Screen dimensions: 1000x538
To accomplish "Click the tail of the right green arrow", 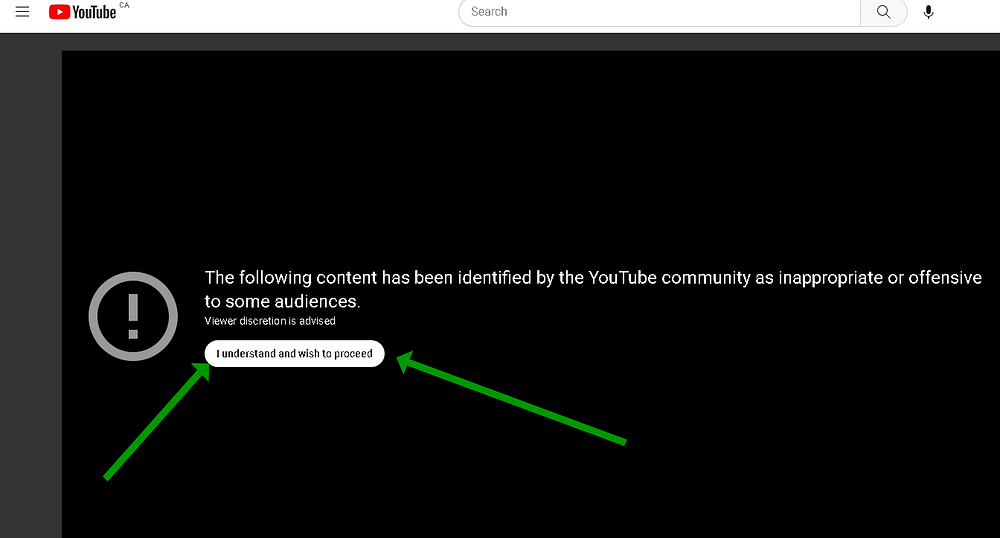I will pyautogui.click(x=622, y=440).
